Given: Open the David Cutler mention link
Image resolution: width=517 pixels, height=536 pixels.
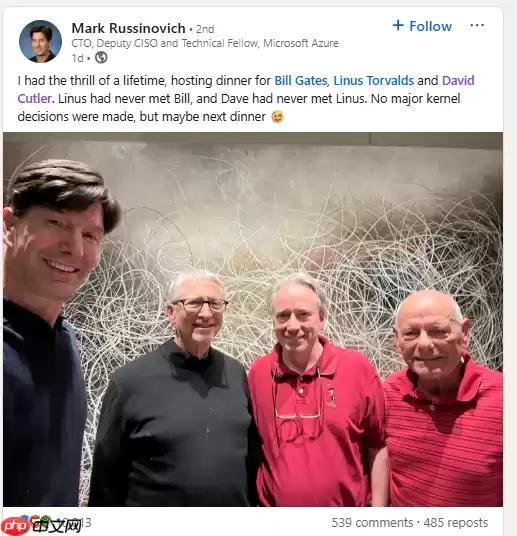Looking at the screenshot, I should (x=246, y=90).
